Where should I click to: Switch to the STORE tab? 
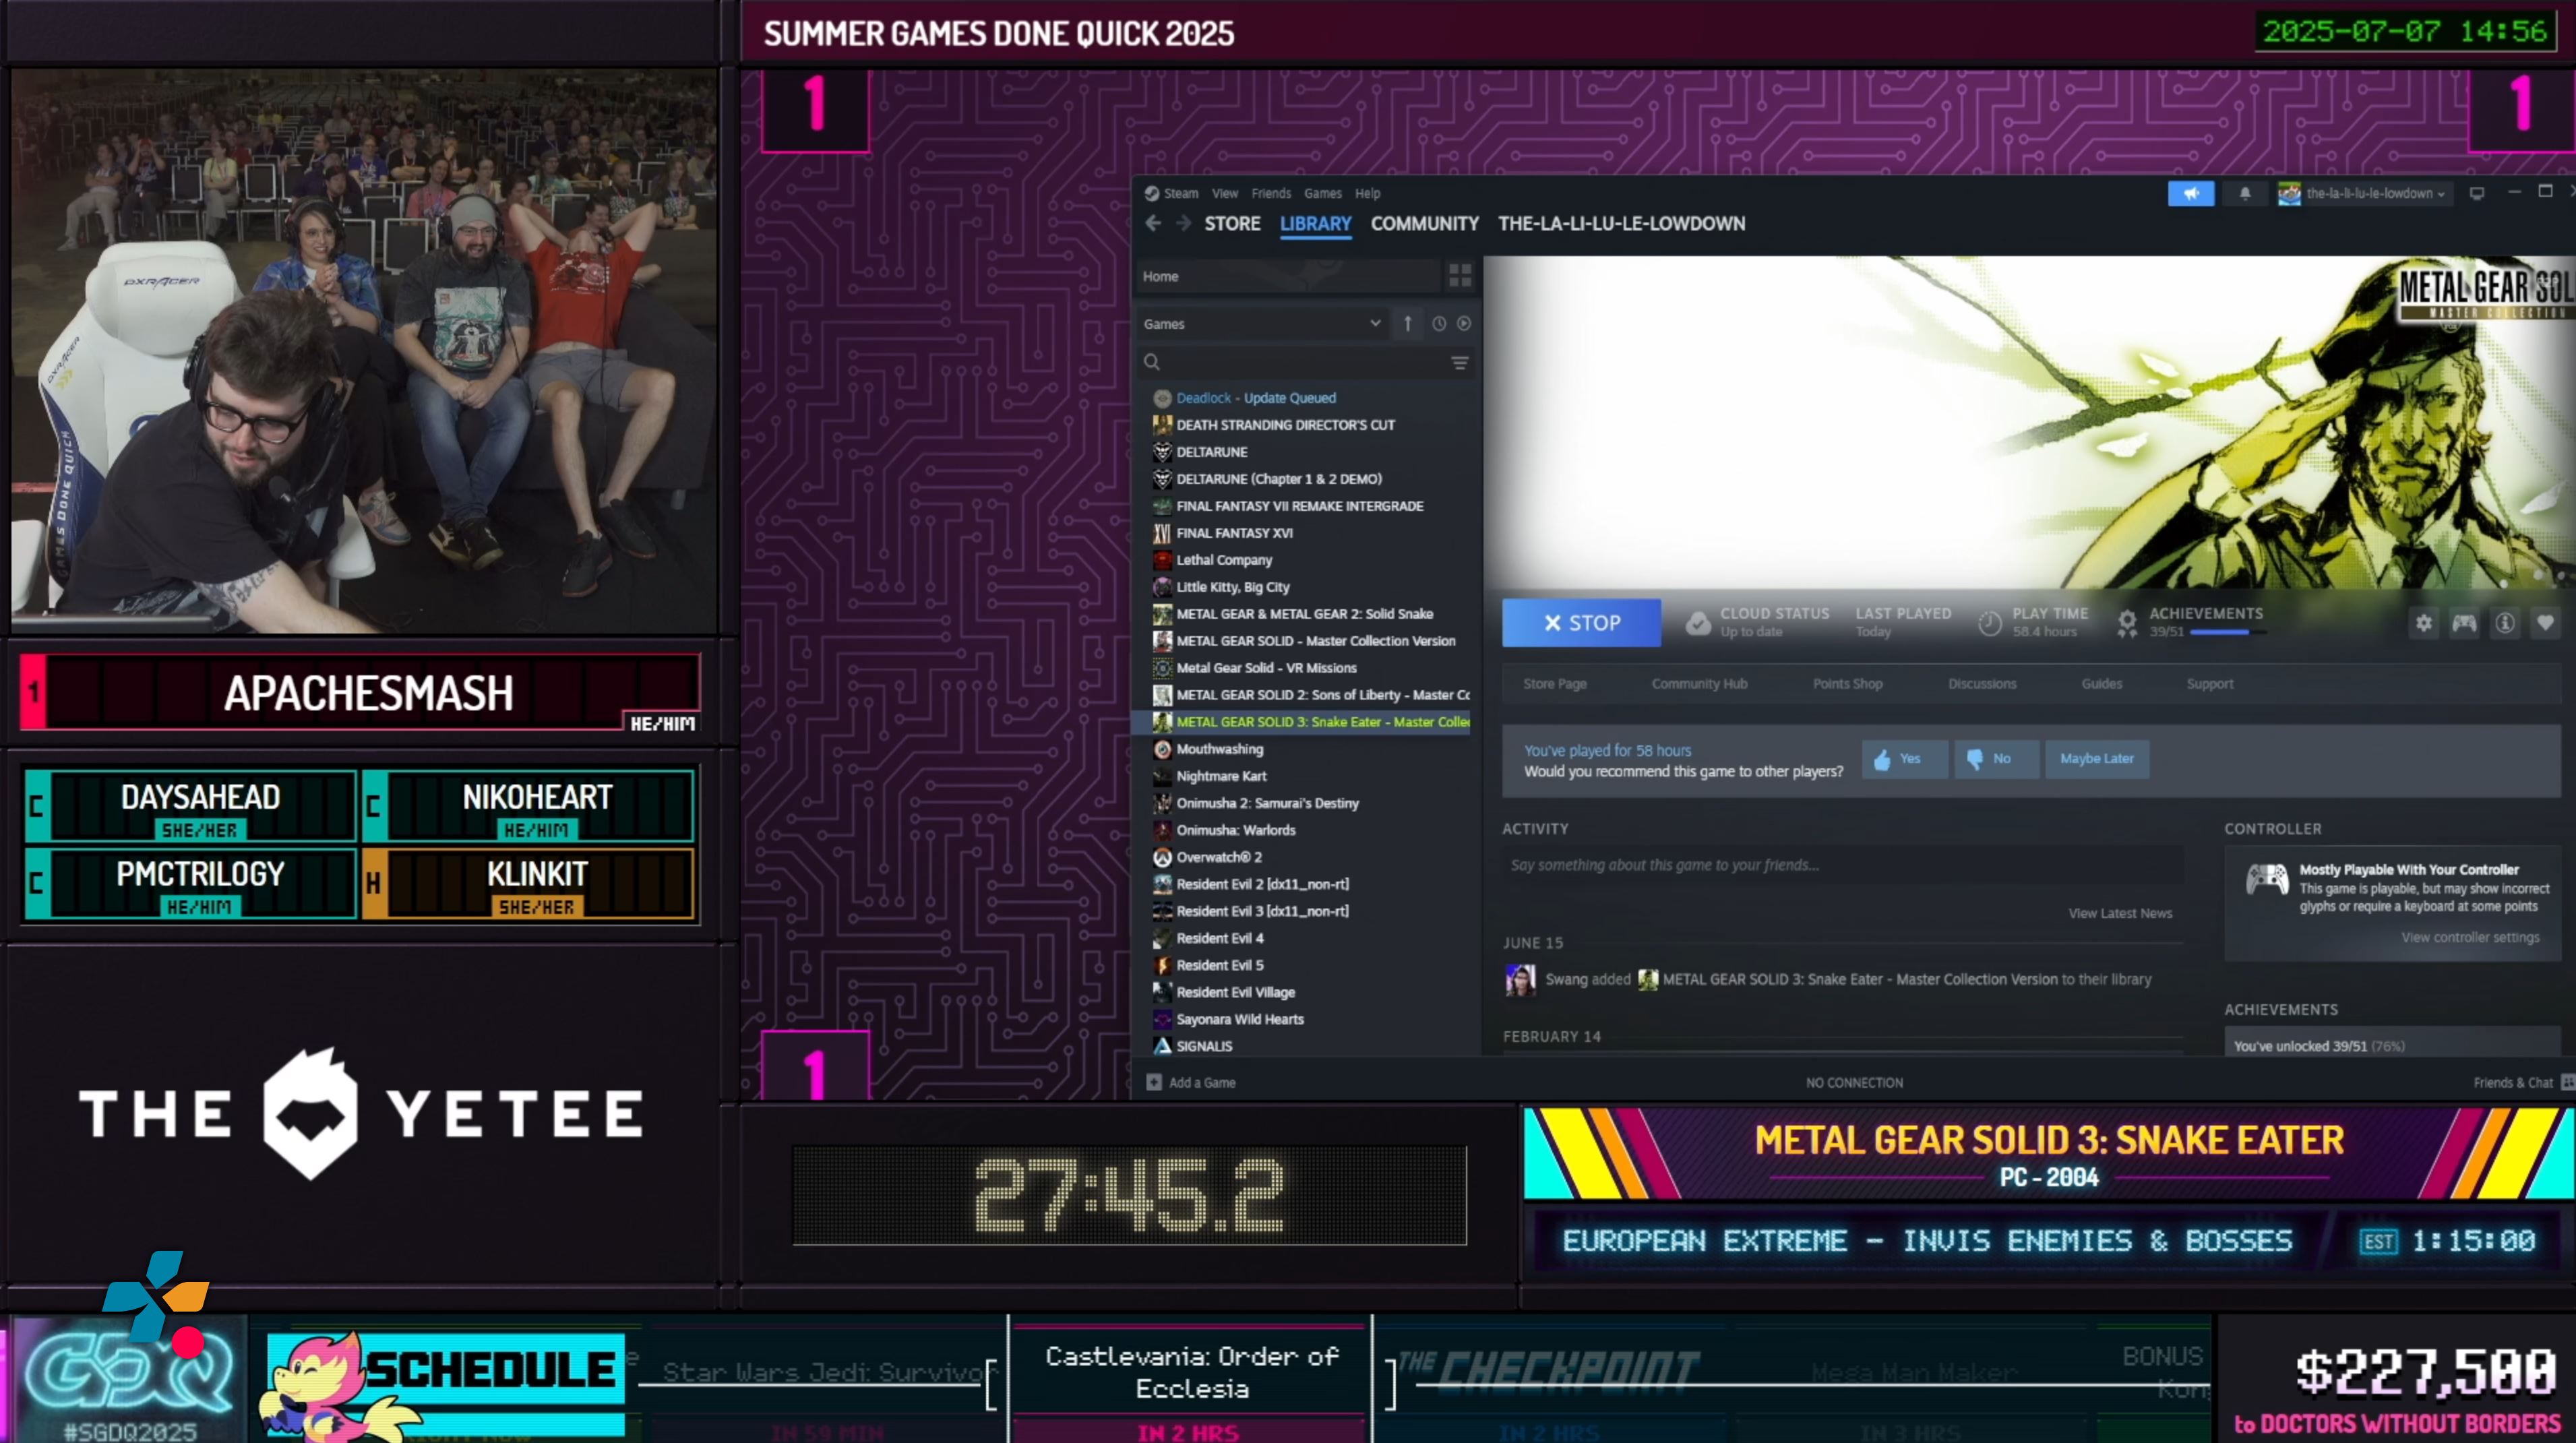point(1232,224)
